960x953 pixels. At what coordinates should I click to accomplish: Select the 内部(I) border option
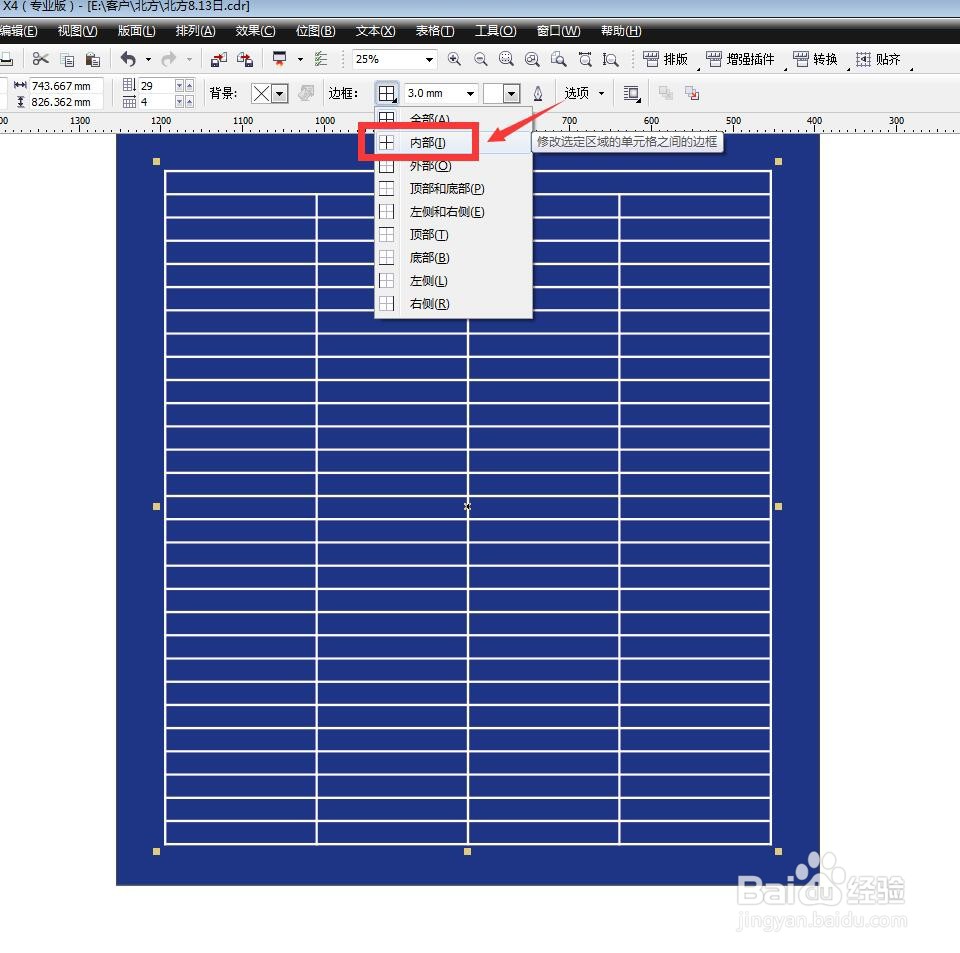click(x=453, y=143)
